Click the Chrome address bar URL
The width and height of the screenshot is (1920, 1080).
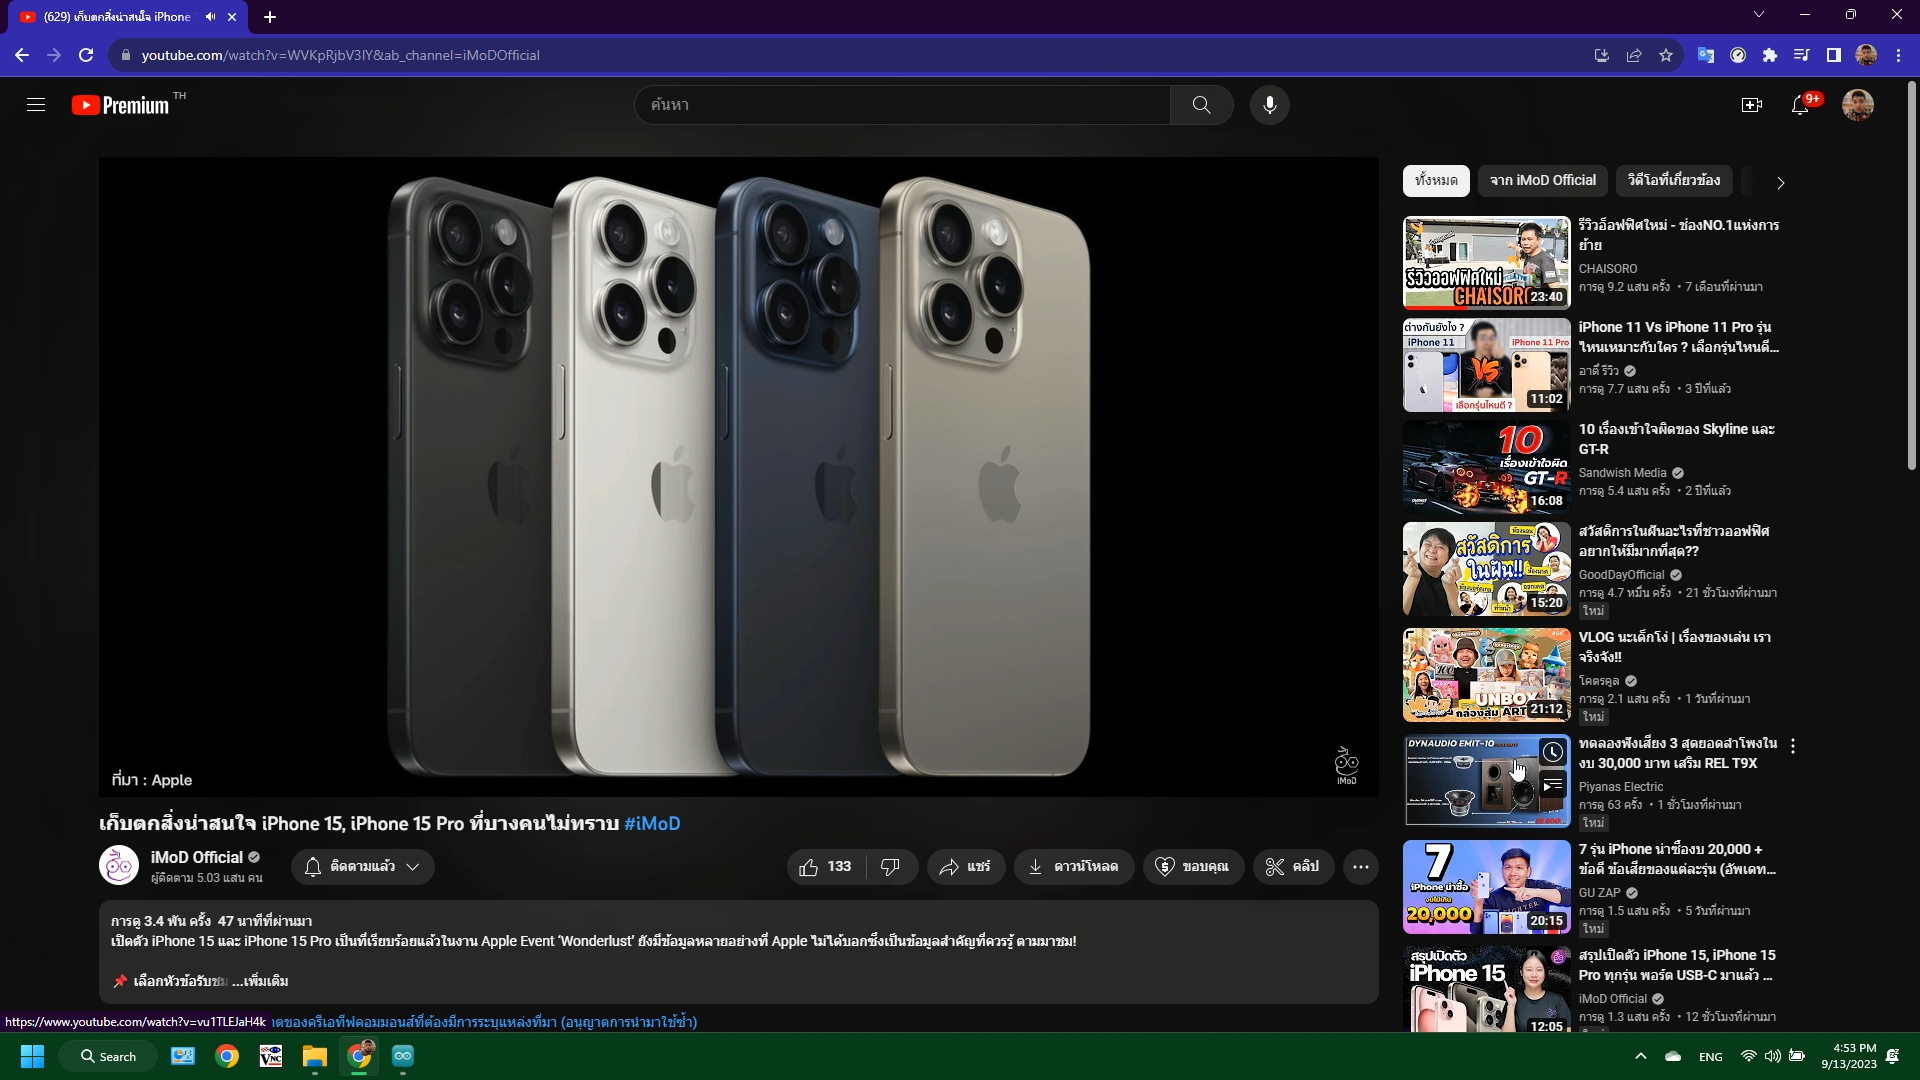point(340,55)
